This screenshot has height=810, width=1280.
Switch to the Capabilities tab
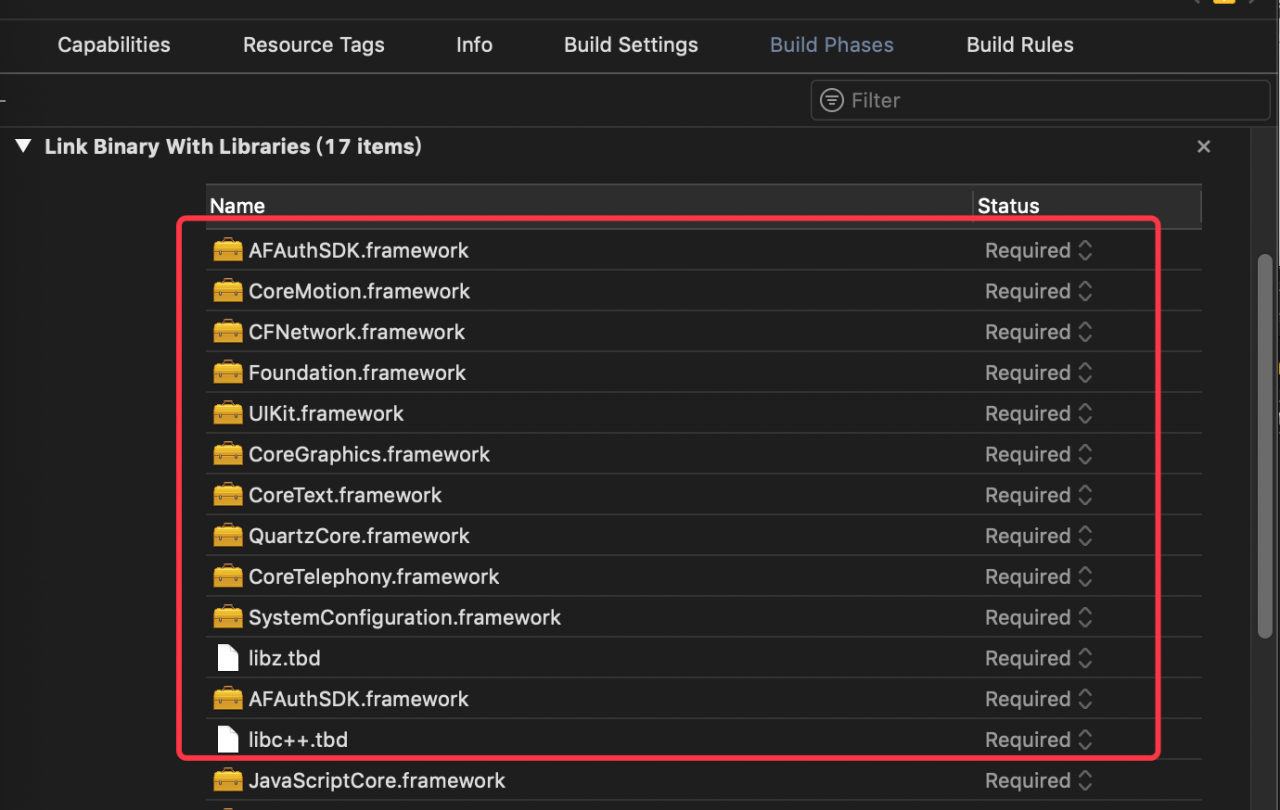pyautogui.click(x=114, y=45)
